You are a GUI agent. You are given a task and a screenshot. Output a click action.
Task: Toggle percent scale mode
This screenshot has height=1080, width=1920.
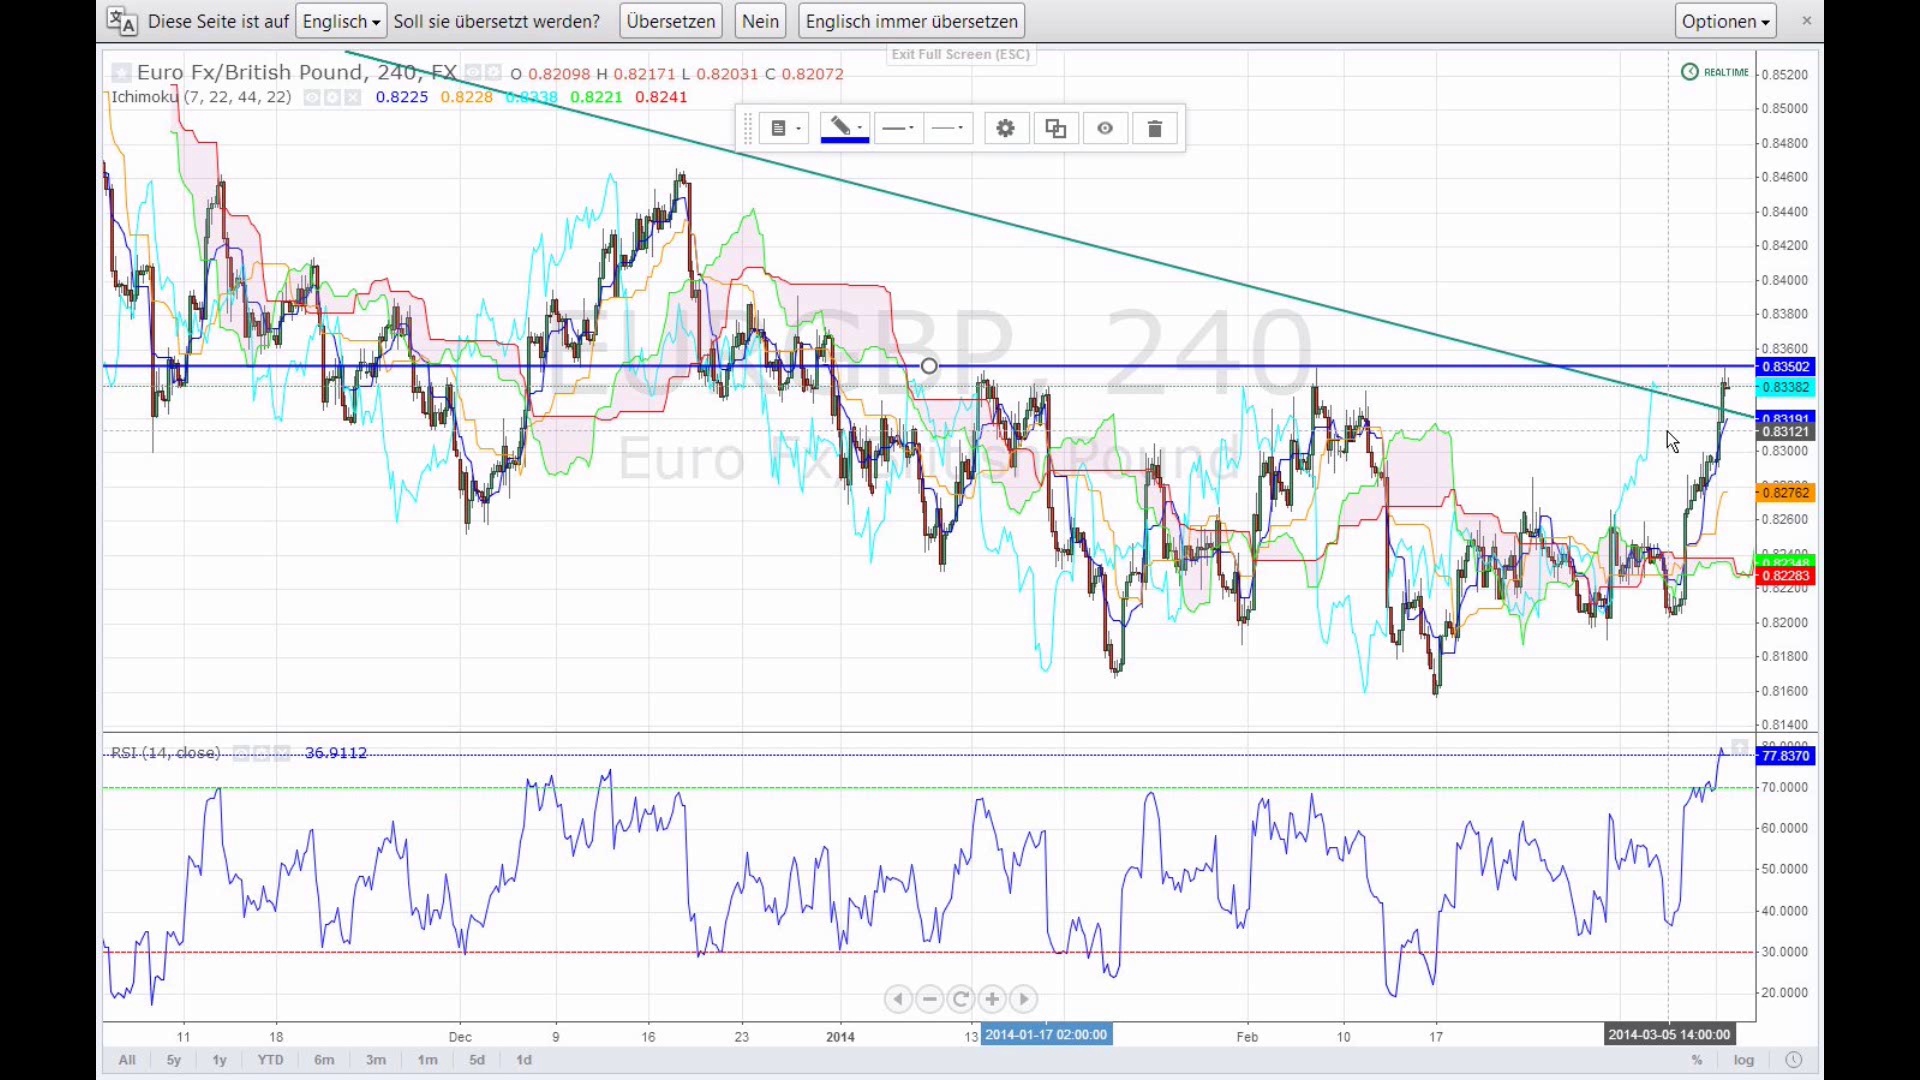[1697, 1060]
